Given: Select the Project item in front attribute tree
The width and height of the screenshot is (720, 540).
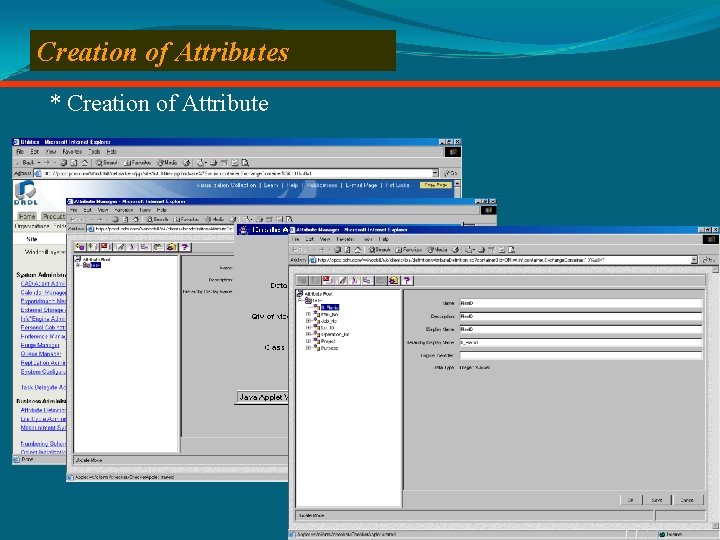Looking at the screenshot, I should point(328,341).
